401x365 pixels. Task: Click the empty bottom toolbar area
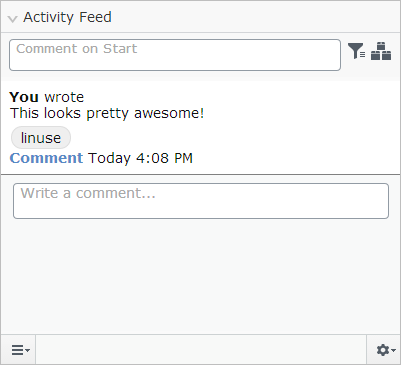[x=201, y=350]
